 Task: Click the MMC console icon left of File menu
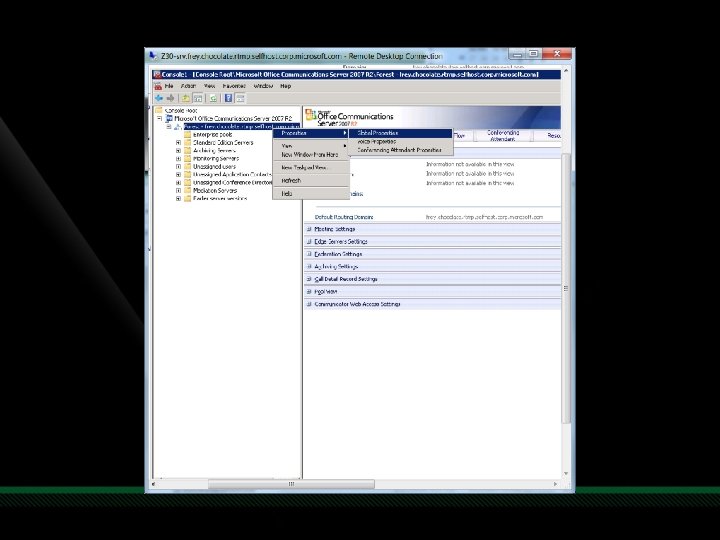click(x=158, y=86)
